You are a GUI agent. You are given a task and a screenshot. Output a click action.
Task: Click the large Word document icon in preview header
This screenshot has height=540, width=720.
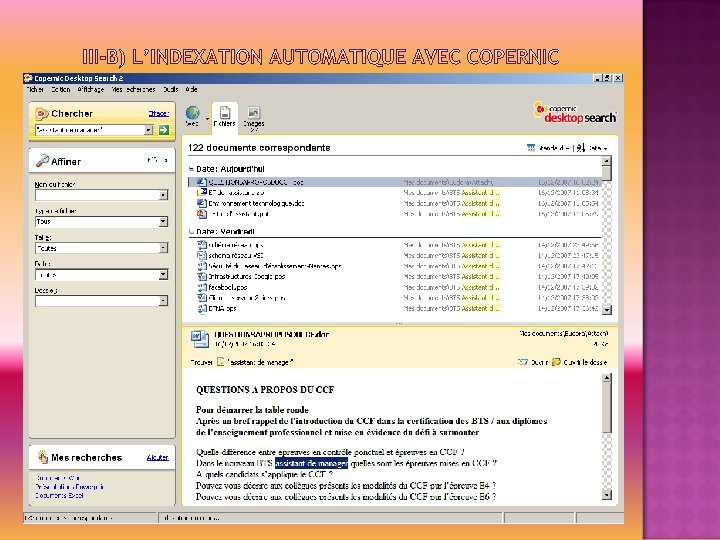point(200,339)
